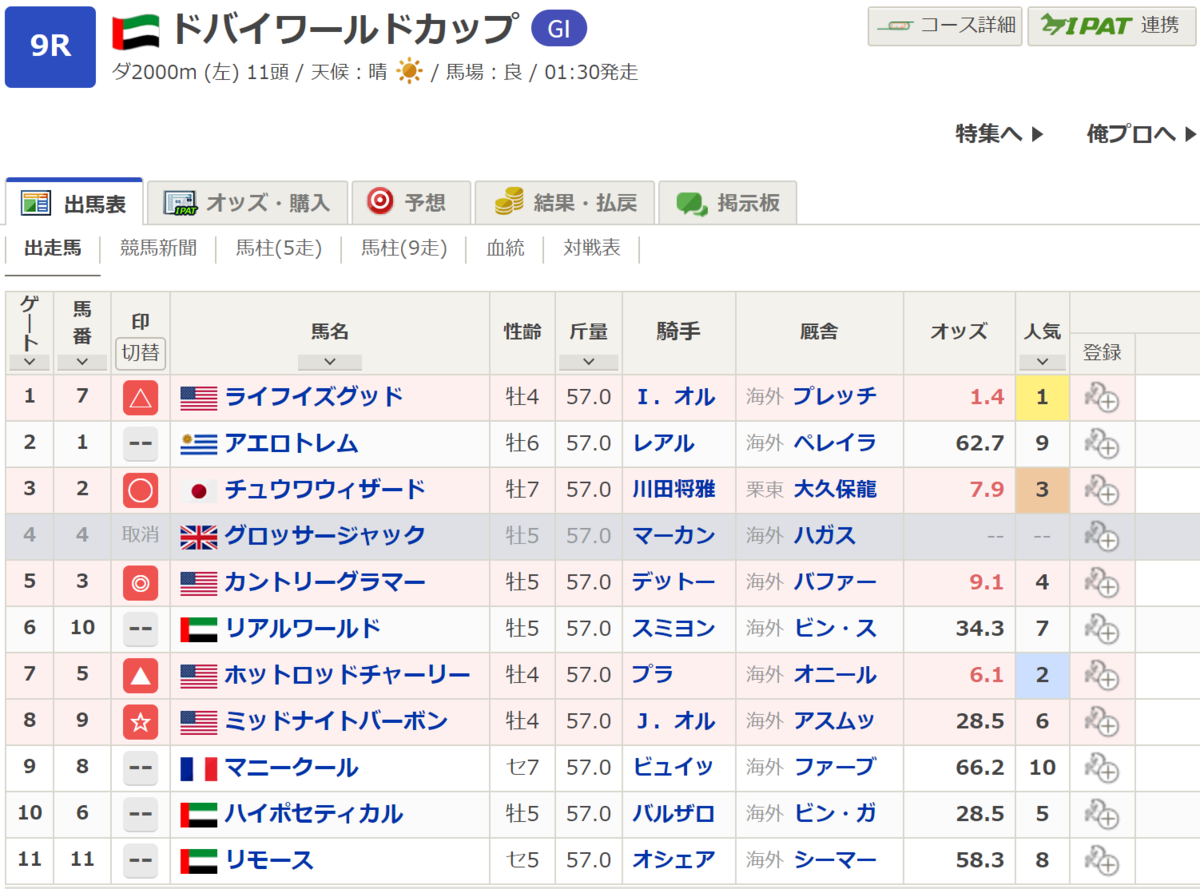This screenshot has height=889, width=1200.
Task: Open jockey page for オシェア
Action: coord(674,860)
